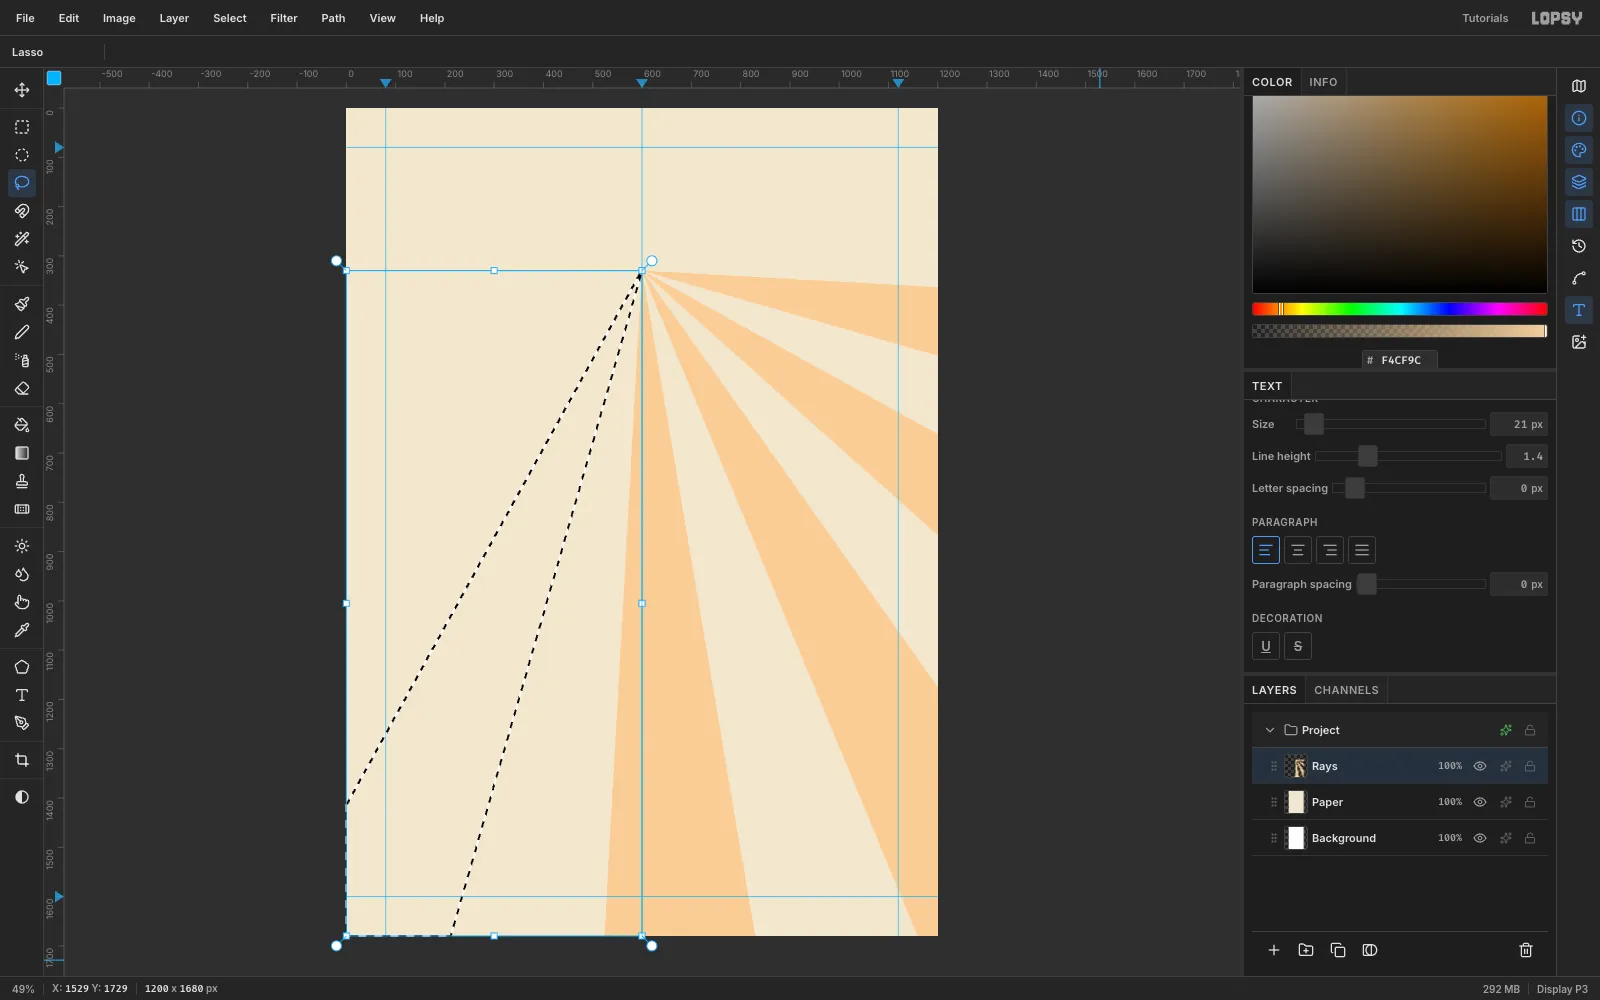The image size is (1600, 1000).
Task: Lock the Project group
Action: tap(1530, 730)
